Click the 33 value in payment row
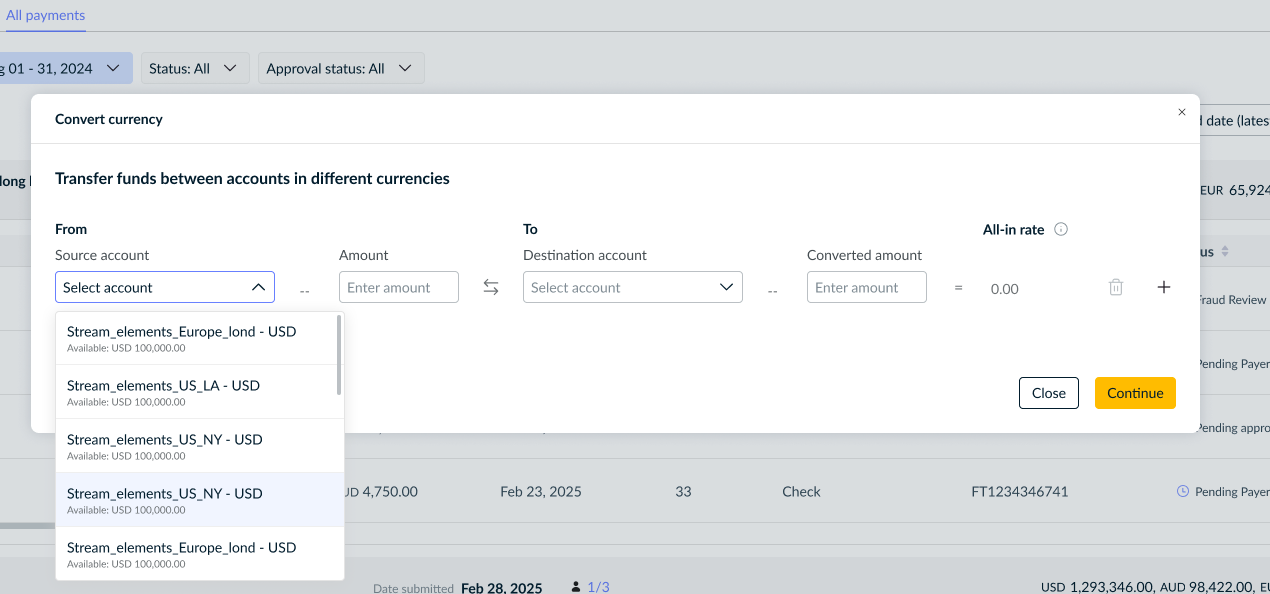The height and width of the screenshot is (594, 1270). pos(683,492)
